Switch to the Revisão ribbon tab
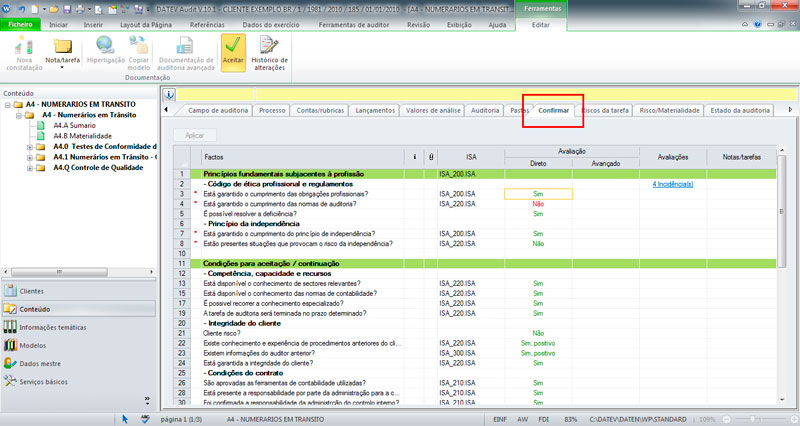 (418, 24)
